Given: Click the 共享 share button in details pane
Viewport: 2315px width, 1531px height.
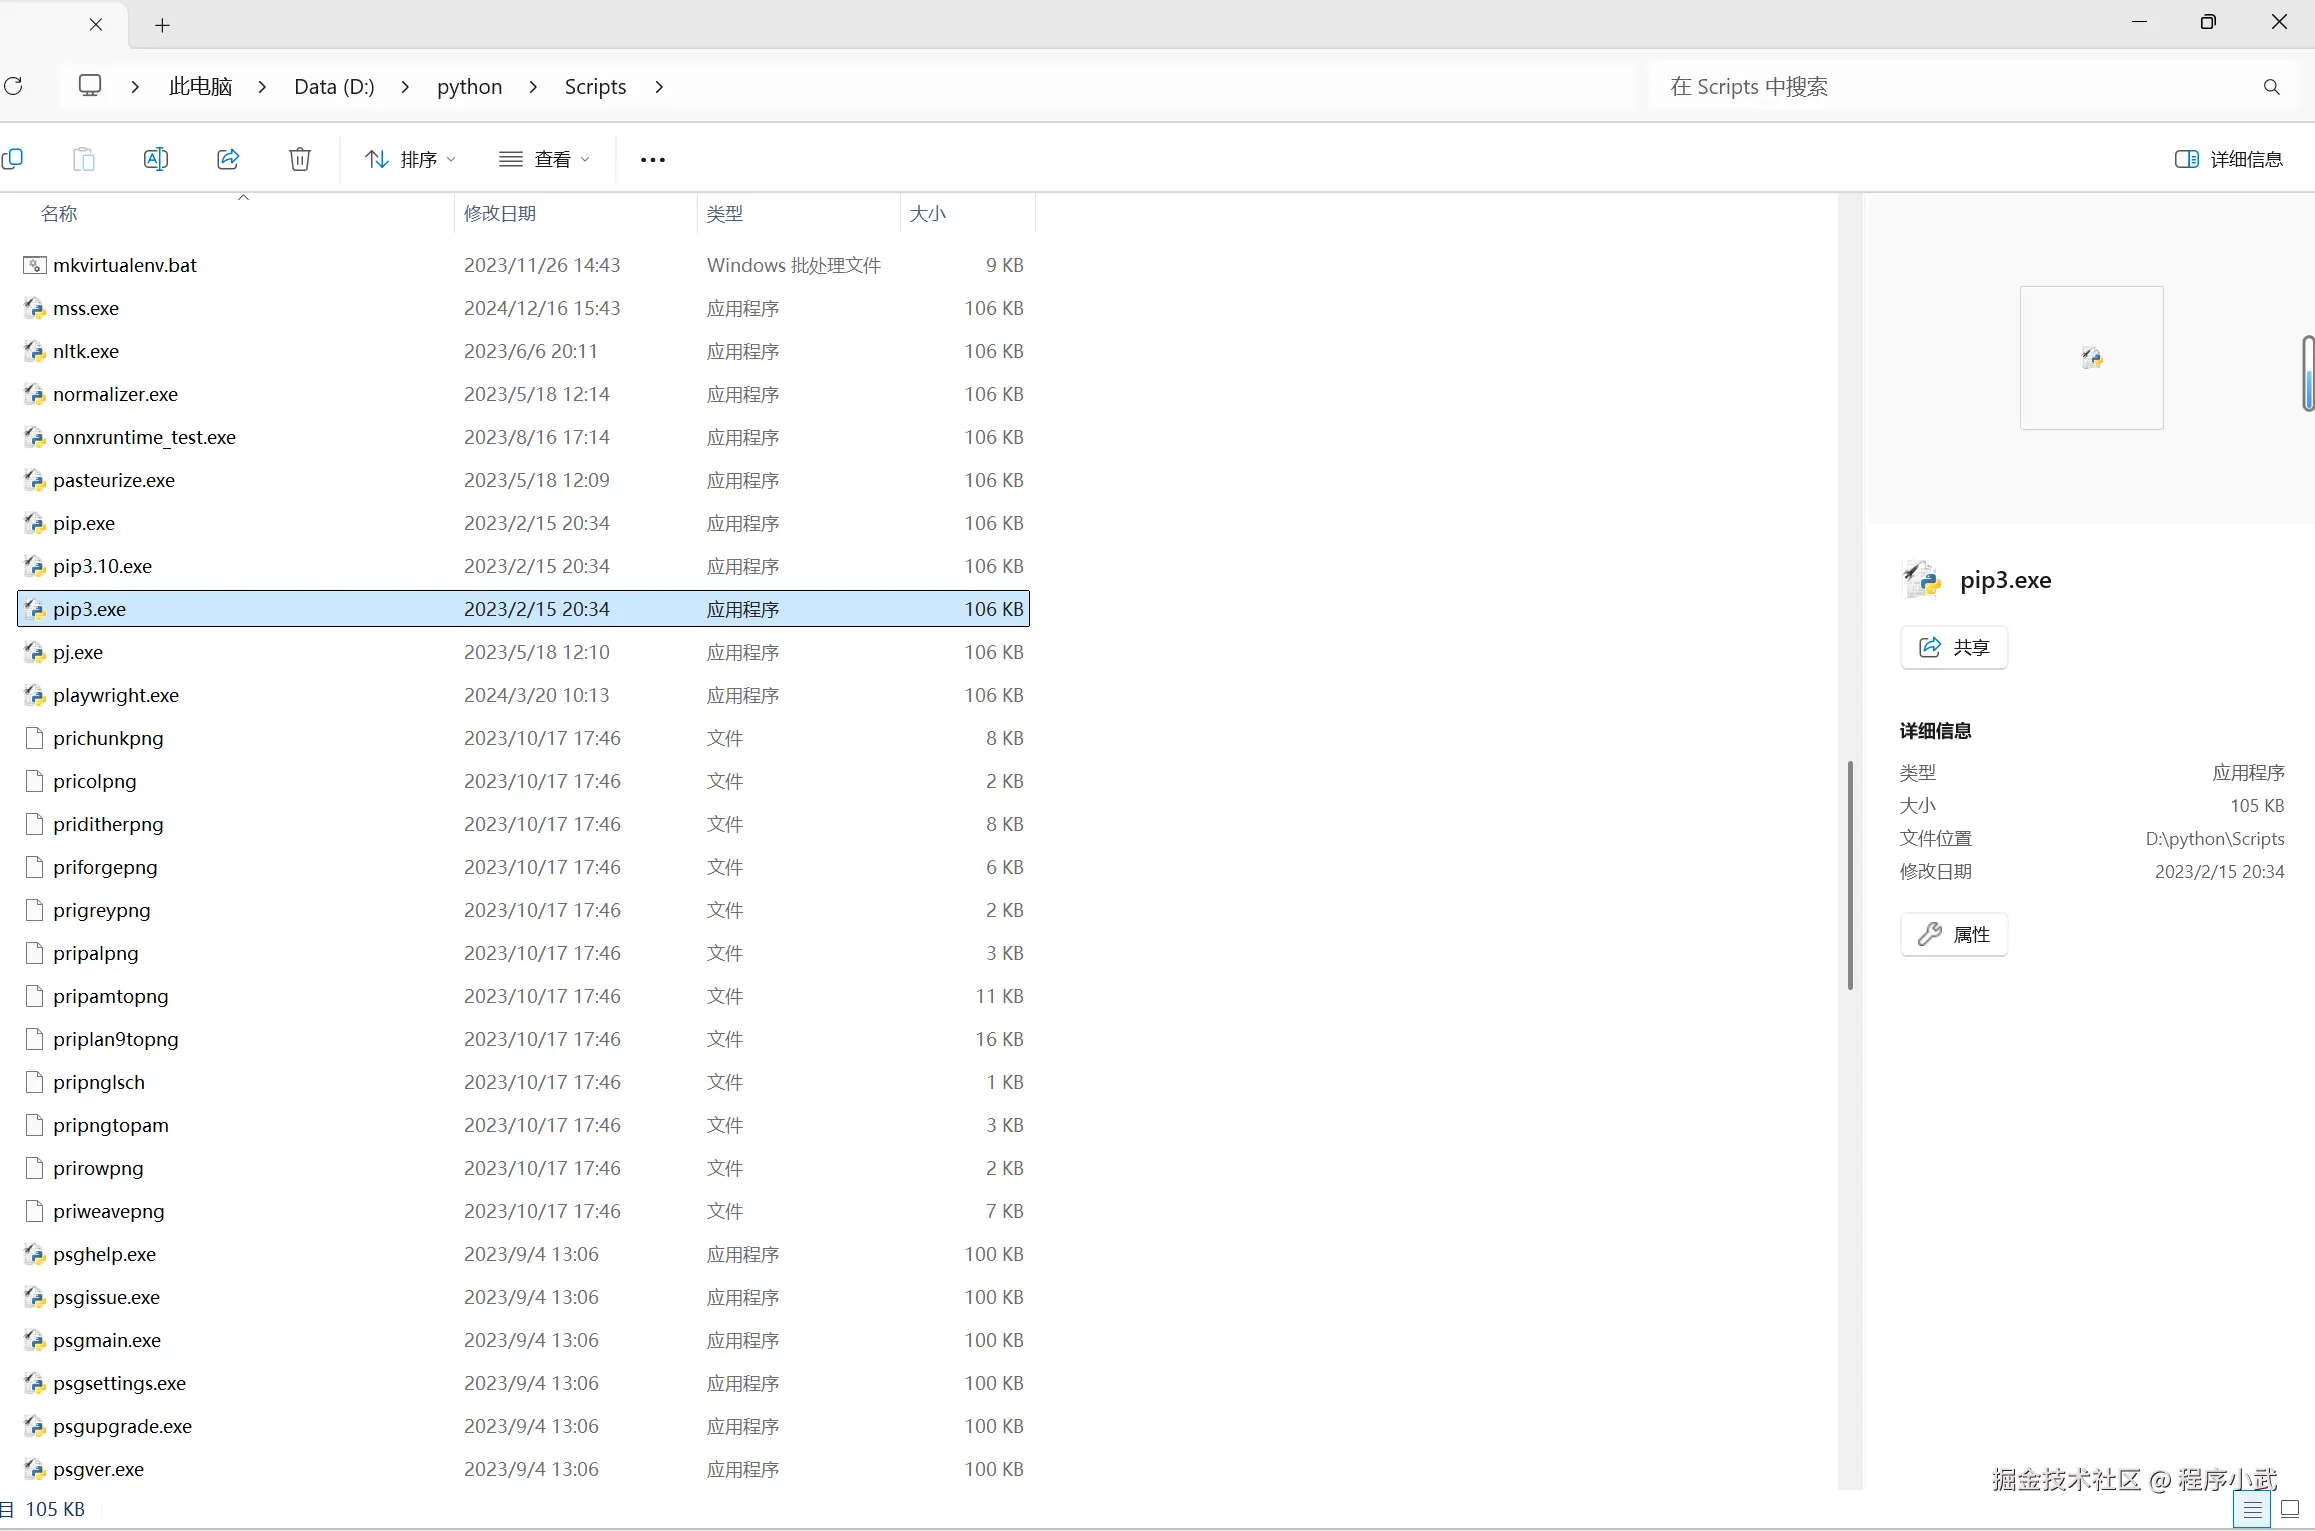Looking at the screenshot, I should [x=1953, y=647].
